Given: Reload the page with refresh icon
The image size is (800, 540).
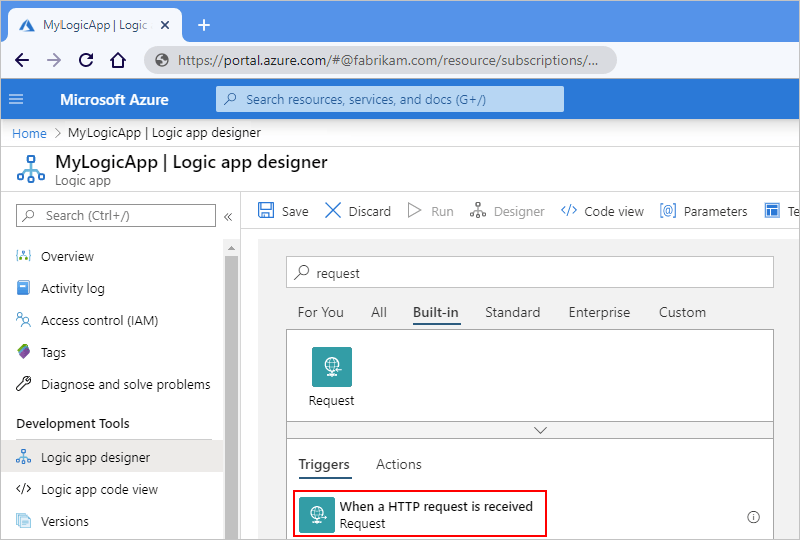Looking at the screenshot, I should (x=86, y=60).
